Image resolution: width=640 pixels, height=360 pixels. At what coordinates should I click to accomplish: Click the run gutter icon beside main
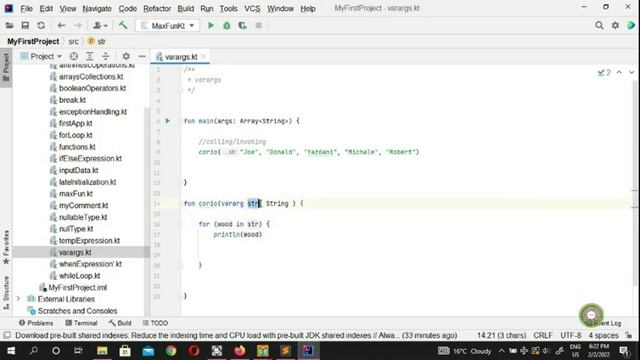167,121
